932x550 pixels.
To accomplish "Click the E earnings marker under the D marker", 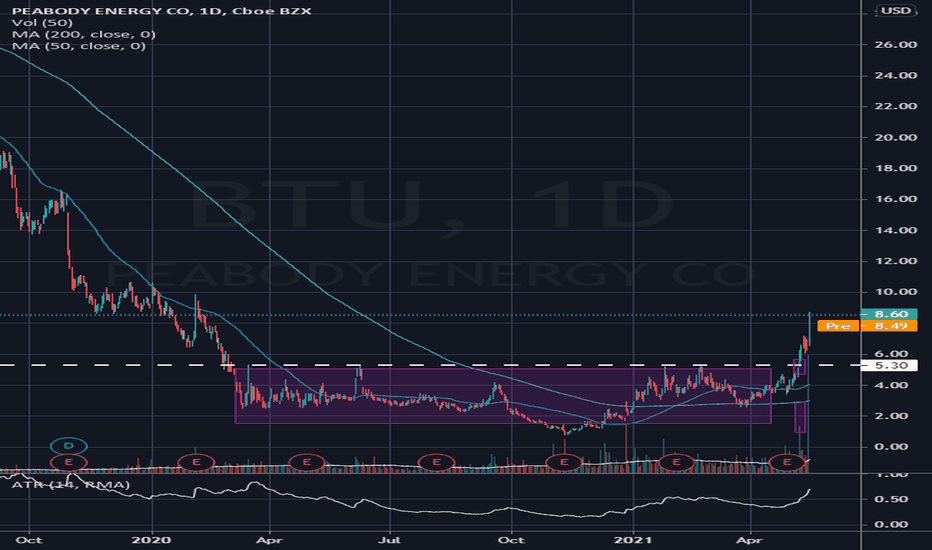I will point(69,462).
